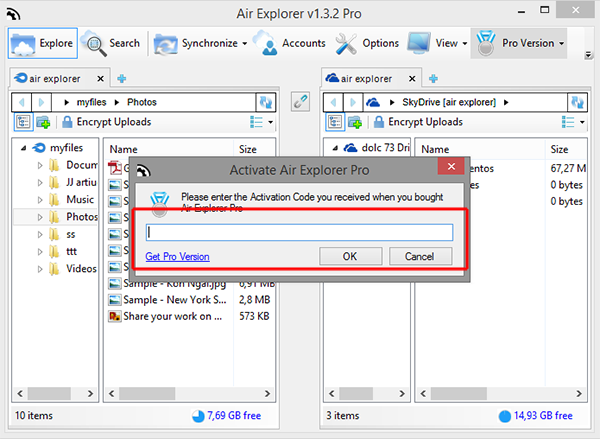Click the activation code text field
Viewport: 600px width, 439px height.
(x=299, y=232)
